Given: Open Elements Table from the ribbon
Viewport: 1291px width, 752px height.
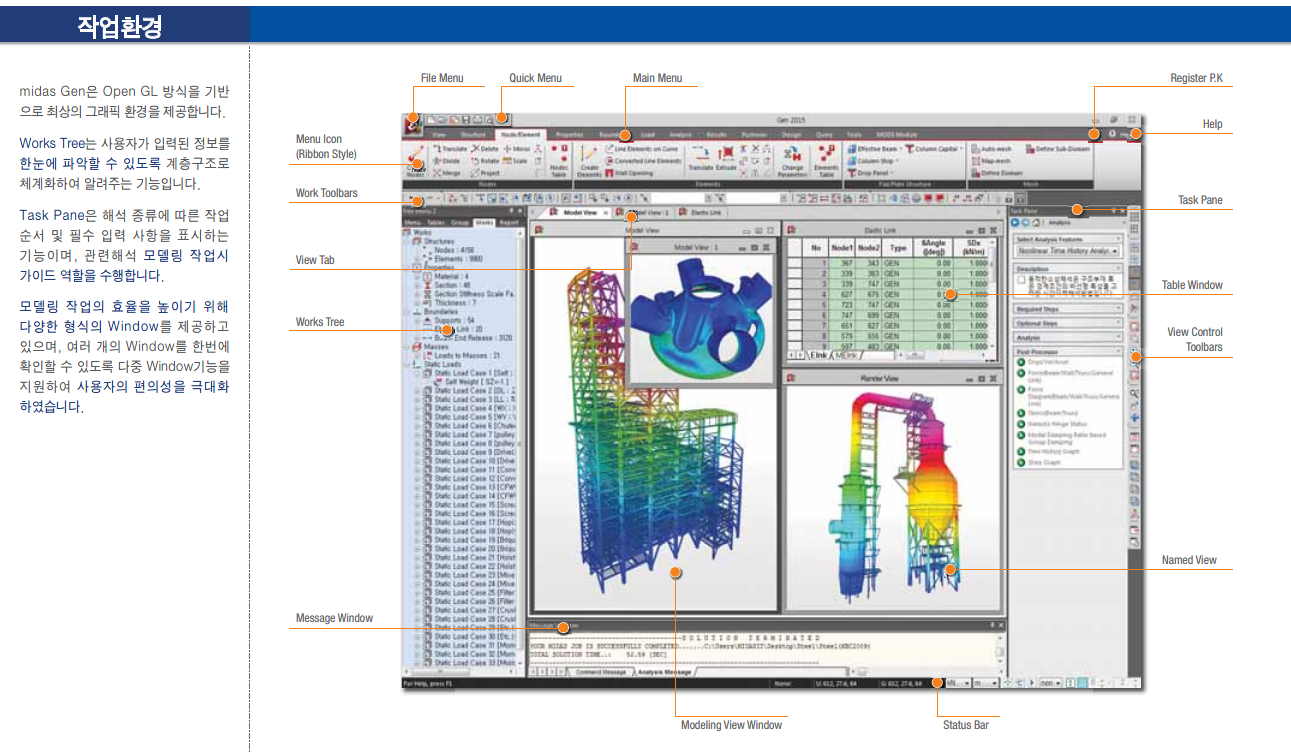Looking at the screenshot, I should [x=826, y=161].
